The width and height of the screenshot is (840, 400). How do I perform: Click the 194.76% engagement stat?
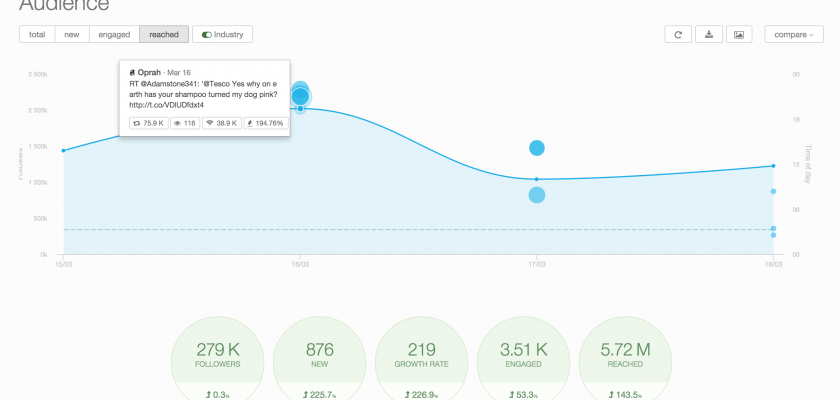tap(264, 123)
